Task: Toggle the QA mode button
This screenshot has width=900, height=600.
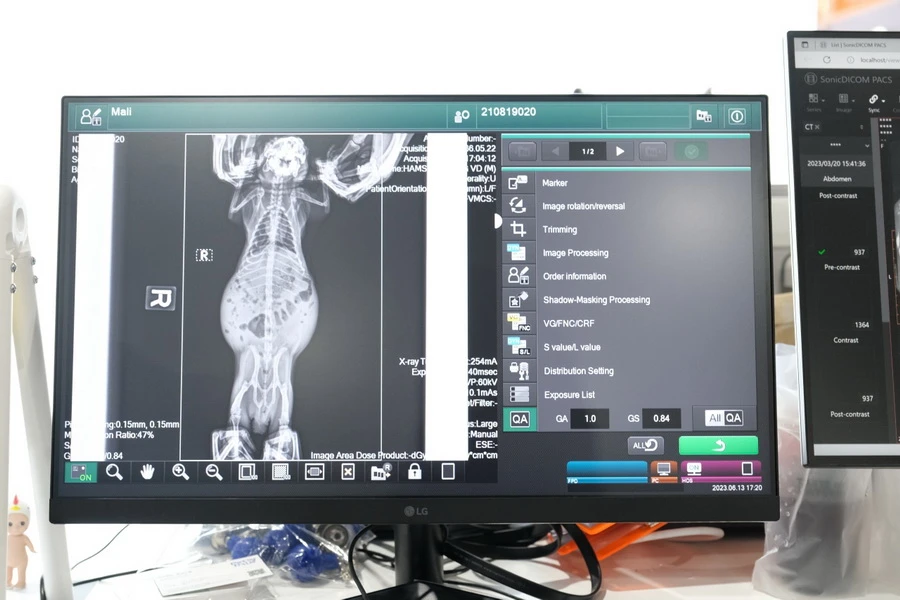Action: (519, 419)
